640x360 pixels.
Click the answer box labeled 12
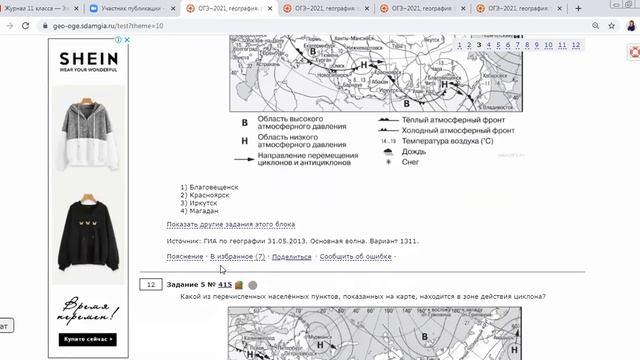[151, 284]
